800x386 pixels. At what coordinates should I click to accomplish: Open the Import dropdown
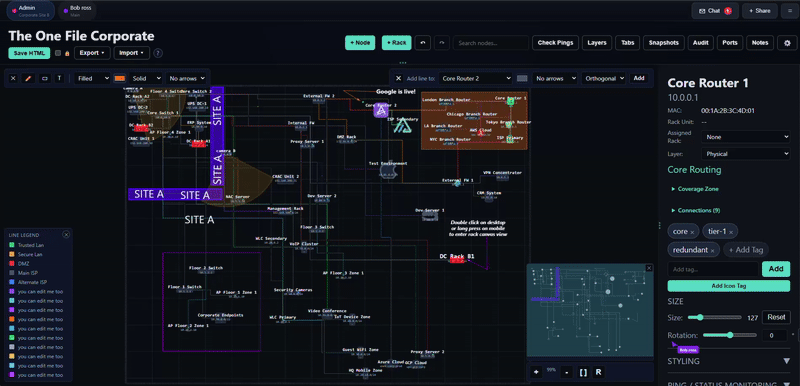(132, 53)
